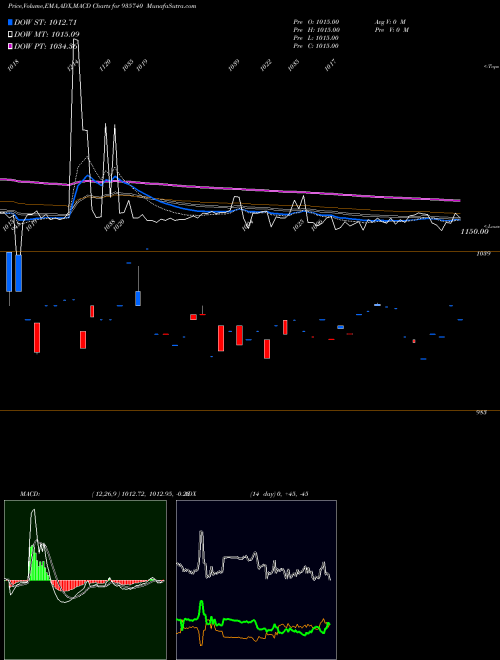Click the MACD (12,26,9) parameter values
Screen dimensions: 500x660
pos(140,494)
